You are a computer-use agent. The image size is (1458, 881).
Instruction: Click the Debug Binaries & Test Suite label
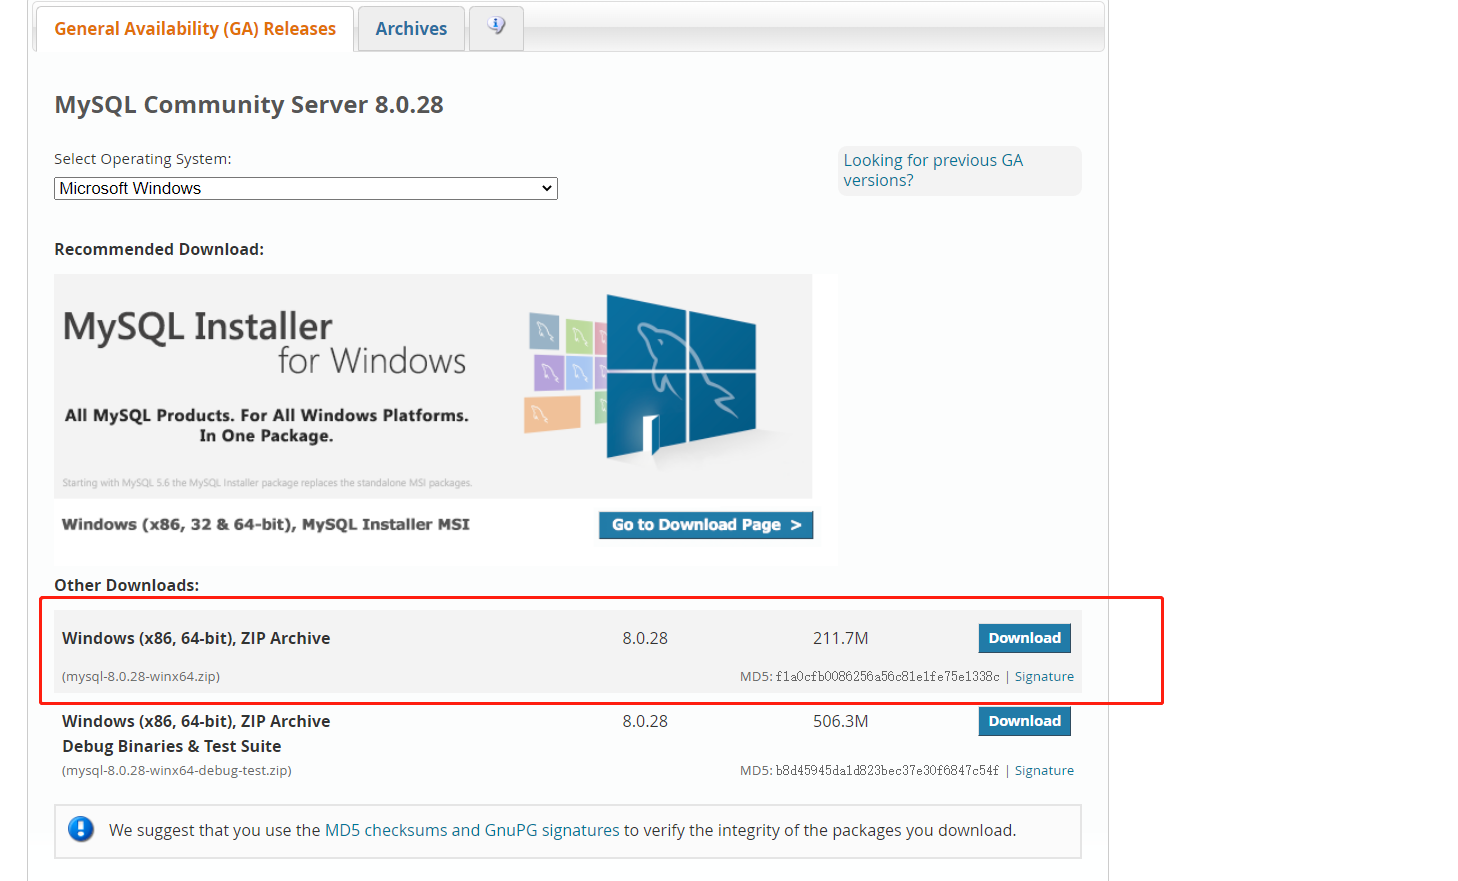(x=172, y=746)
